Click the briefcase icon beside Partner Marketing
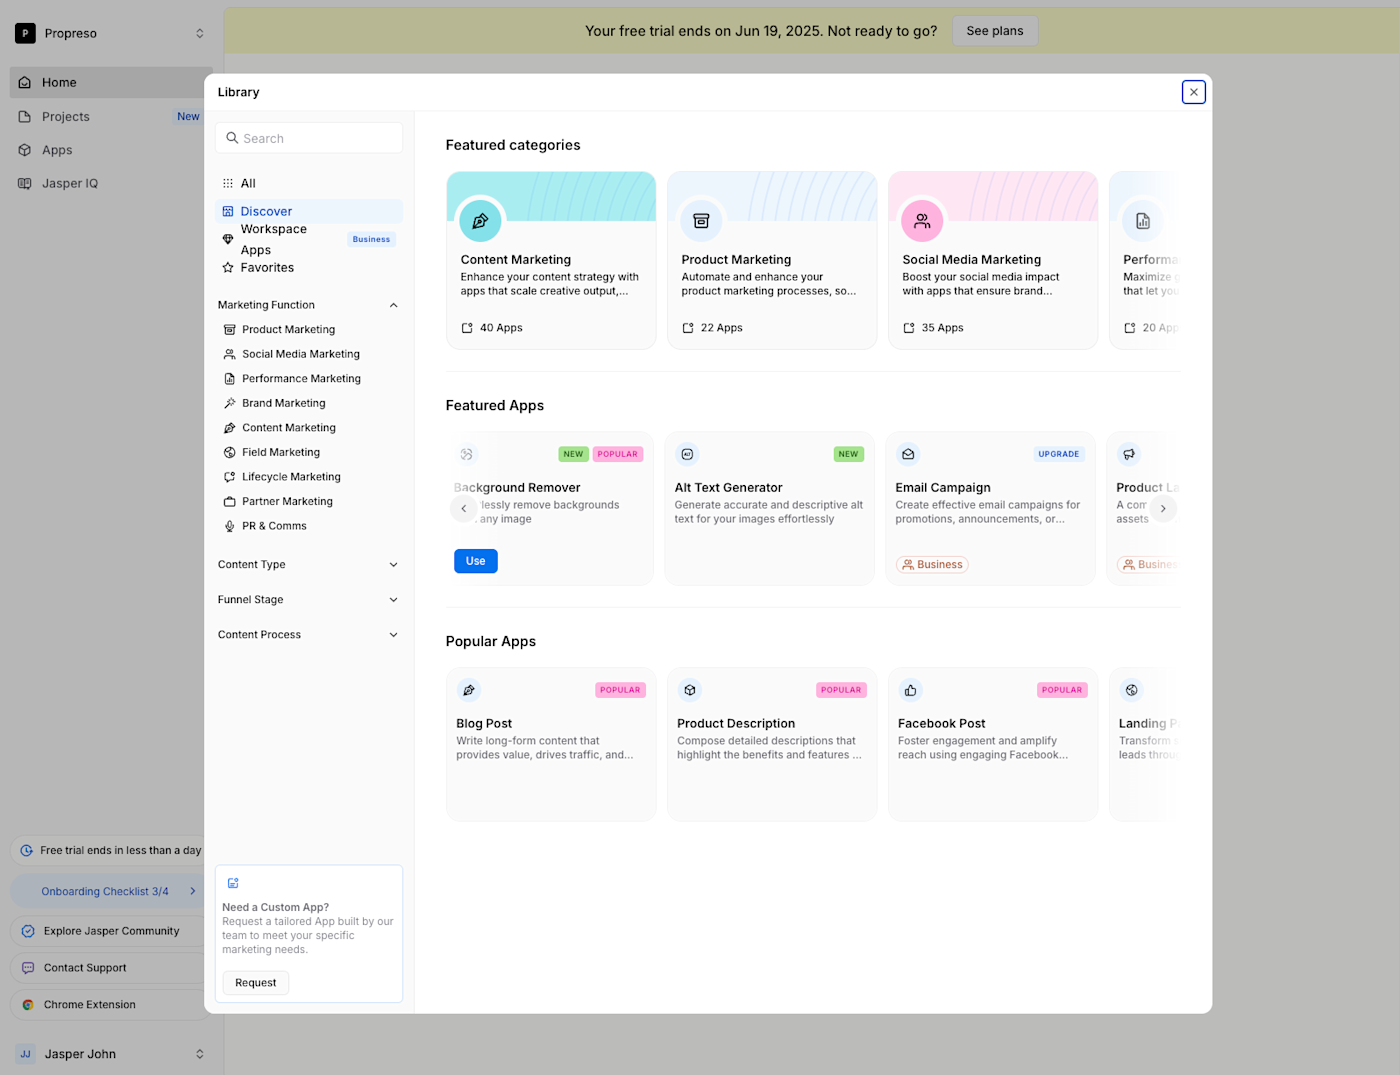The width and height of the screenshot is (1400, 1075). click(x=230, y=502)
